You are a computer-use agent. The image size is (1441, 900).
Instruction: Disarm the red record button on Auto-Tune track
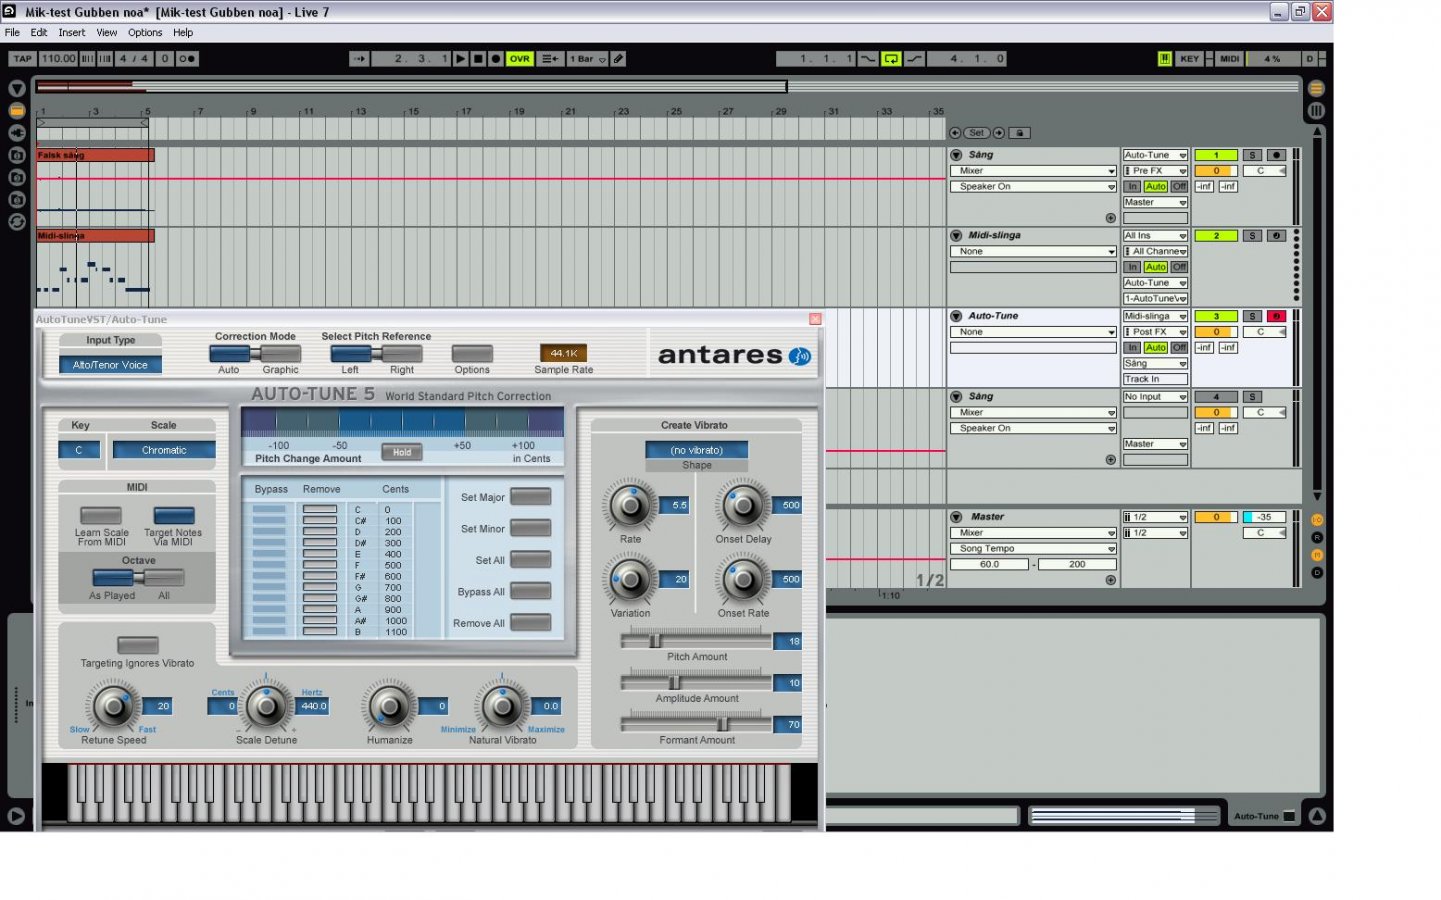click(x=1276, y=316)
